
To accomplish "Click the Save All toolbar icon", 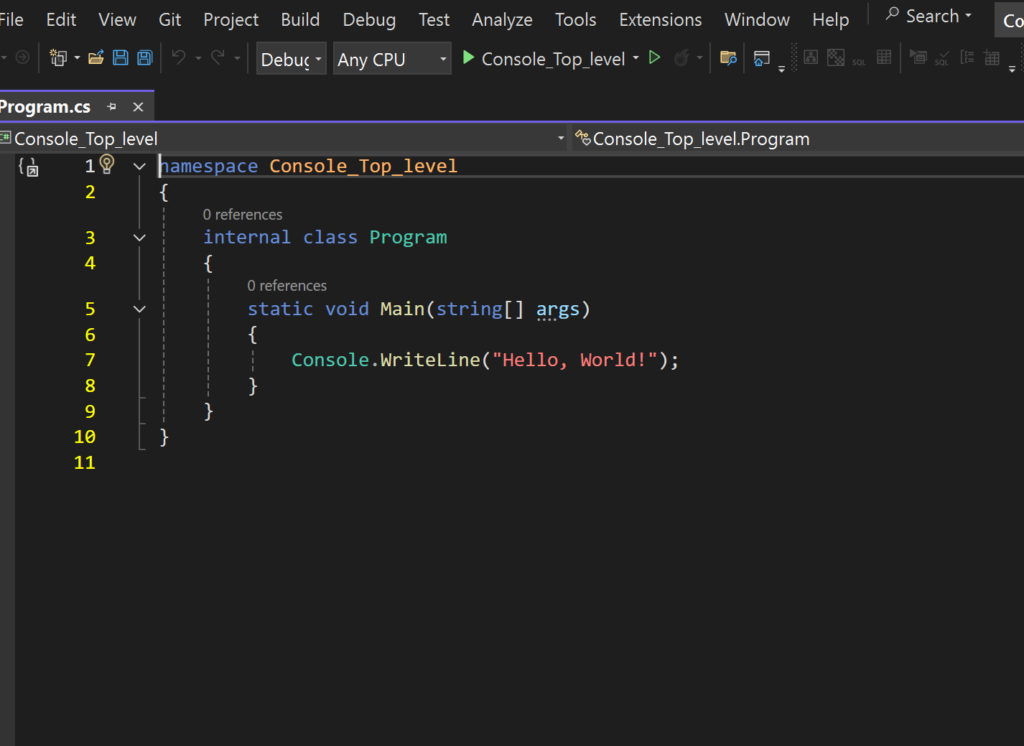I will (145, 59).
